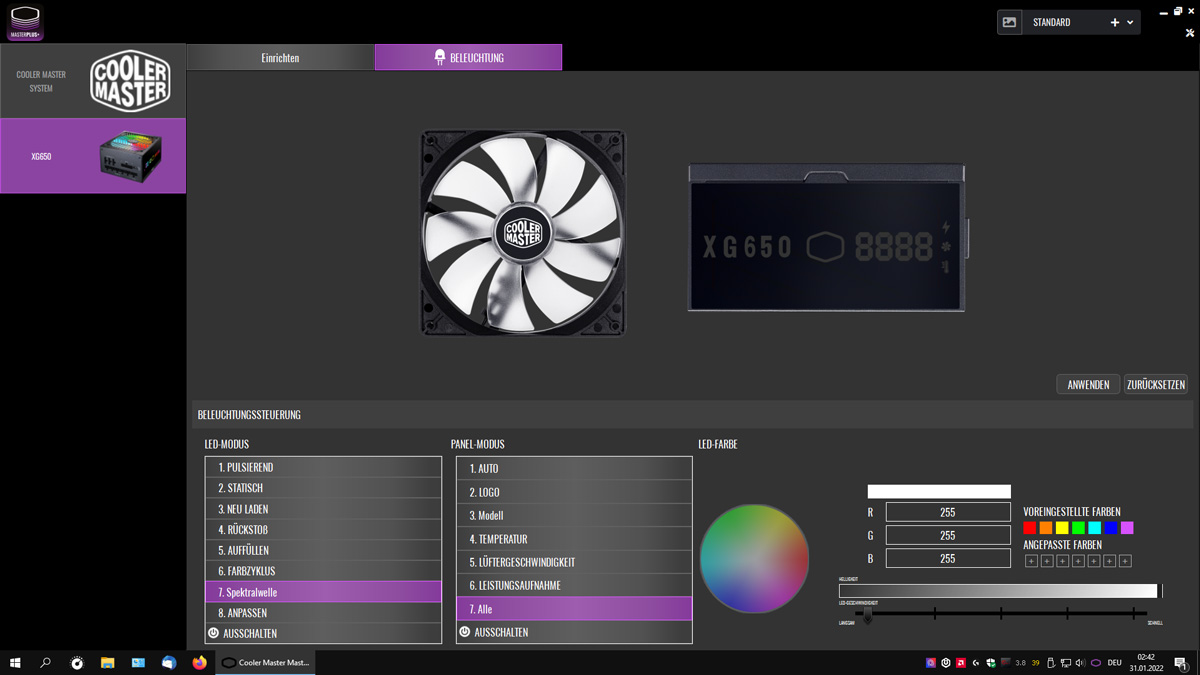Open network status tray icon
Image resolution: width=1200 pixels, height=675 pixels.
pyautogui.click(x=1066, y=663)
